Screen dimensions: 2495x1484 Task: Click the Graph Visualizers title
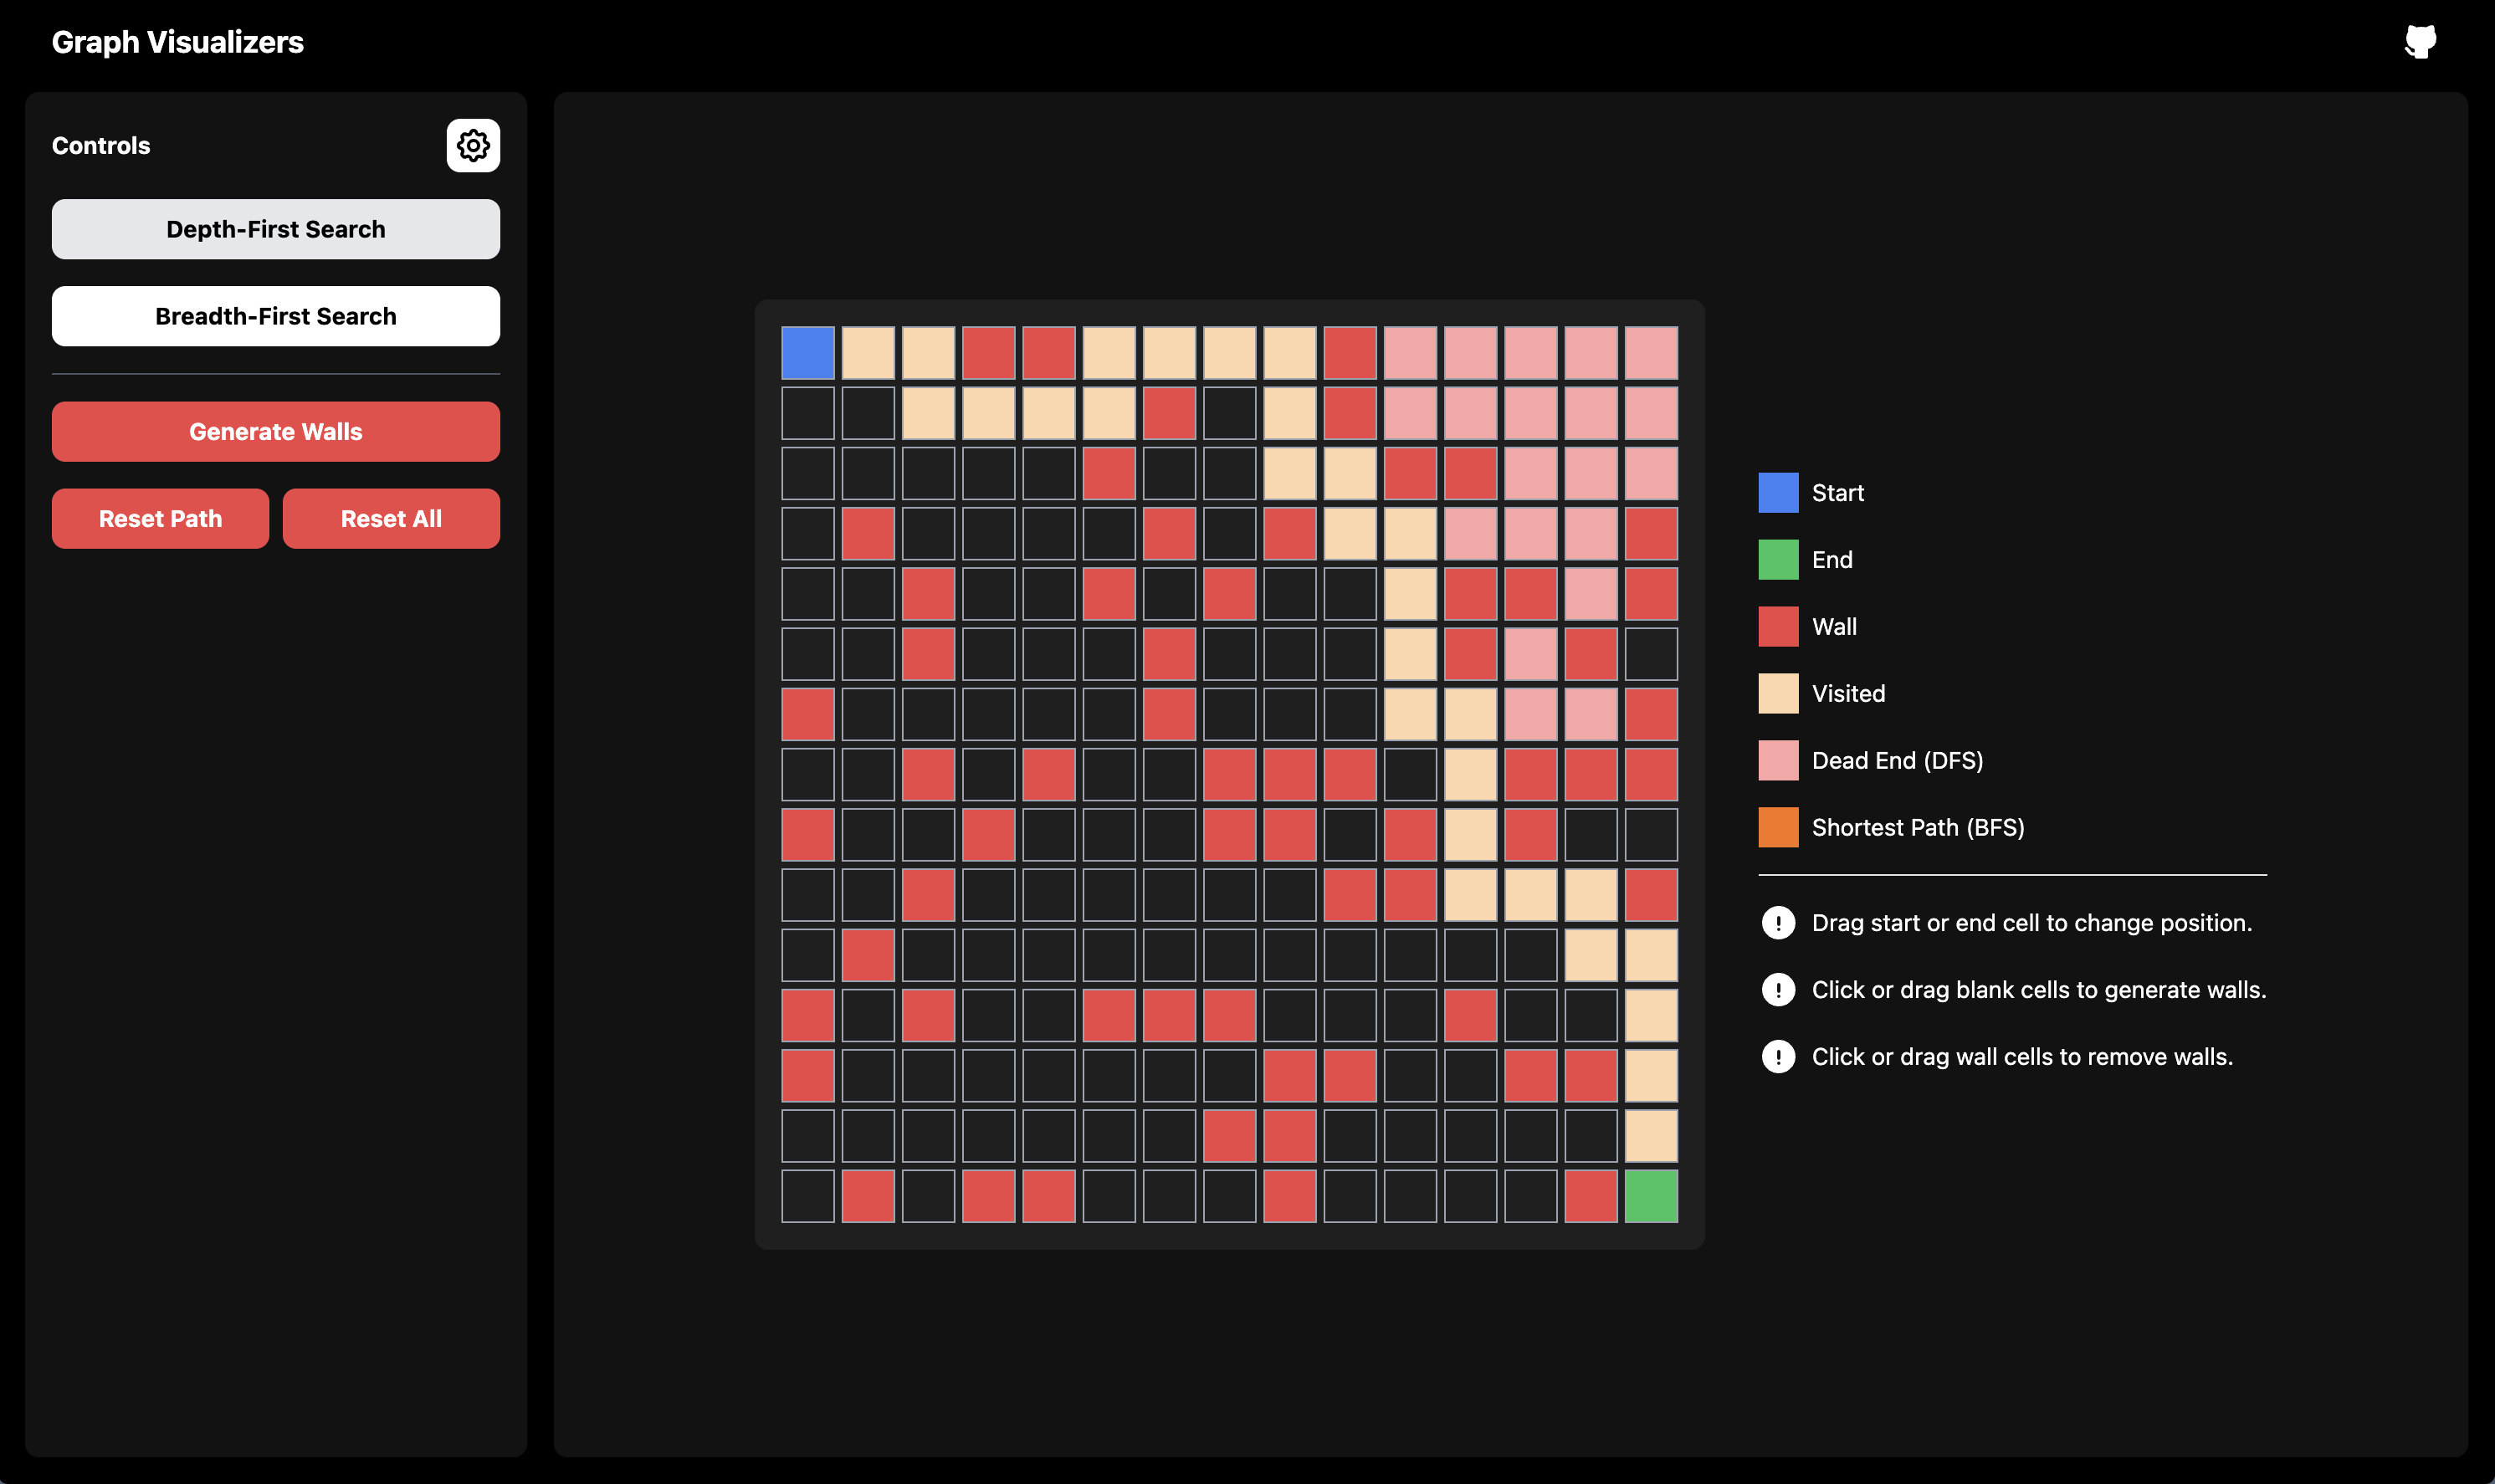pos(177,41)
